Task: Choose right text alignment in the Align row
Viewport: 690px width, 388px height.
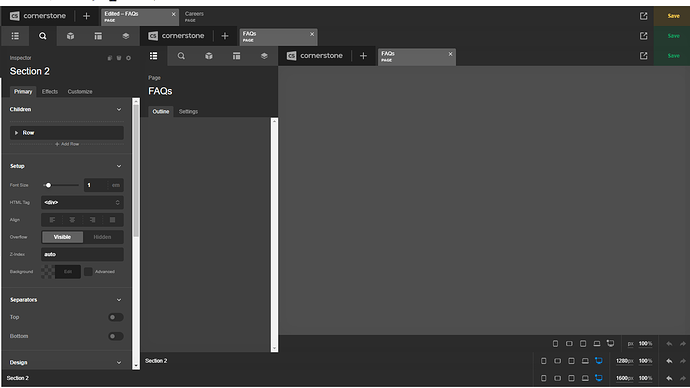Action: (x=92, y=220)
